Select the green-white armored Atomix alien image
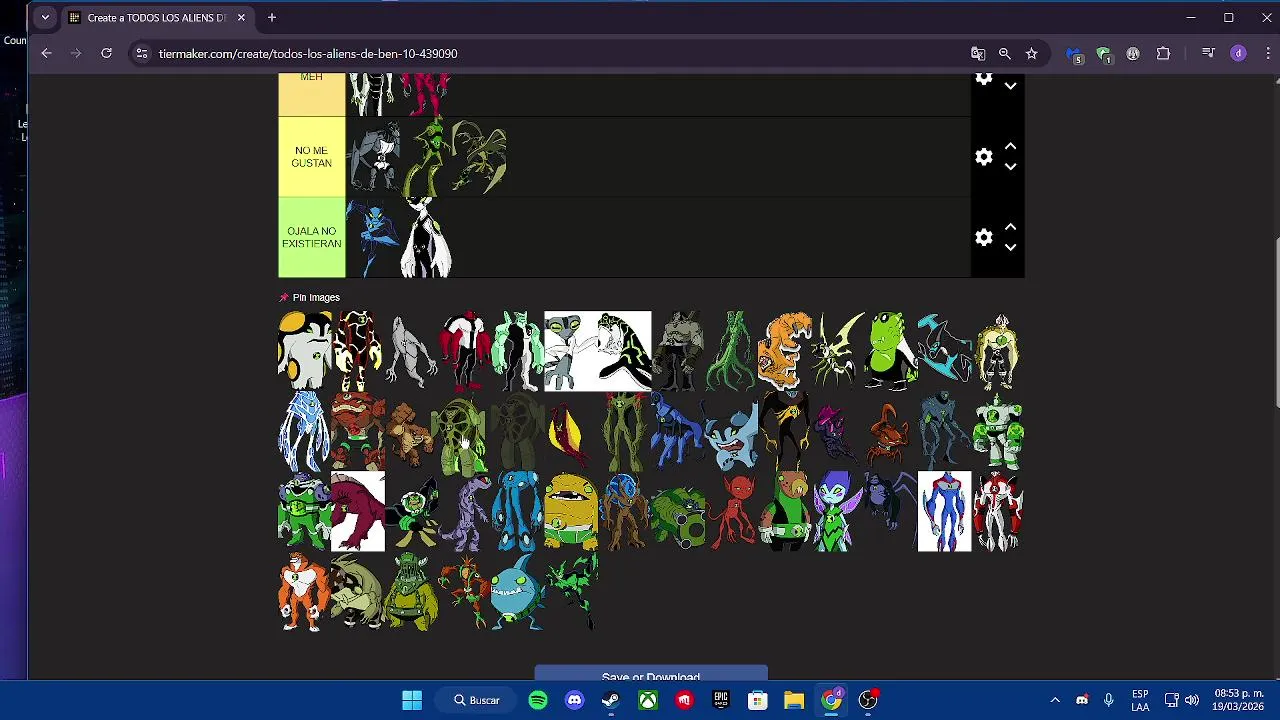 [x=998, y=431]
